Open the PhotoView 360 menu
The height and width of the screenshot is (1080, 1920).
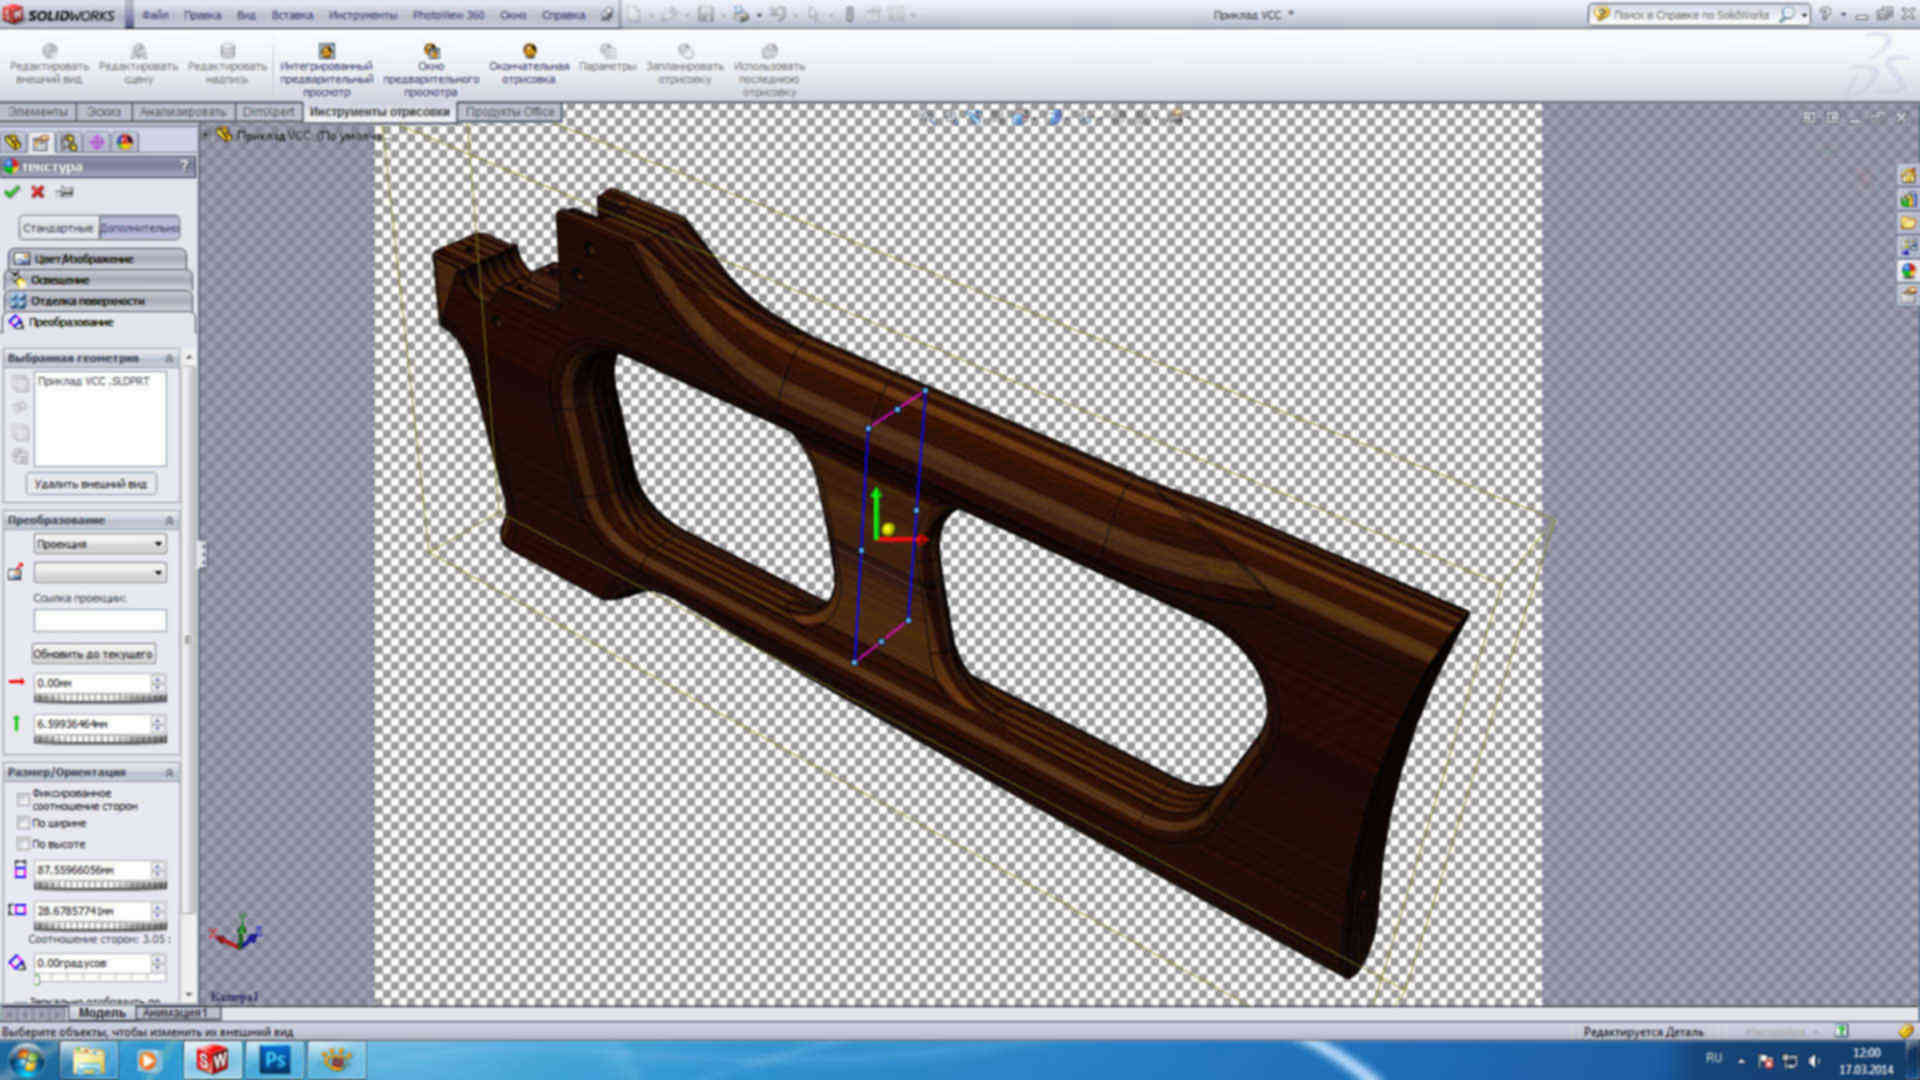coord(448,15)
